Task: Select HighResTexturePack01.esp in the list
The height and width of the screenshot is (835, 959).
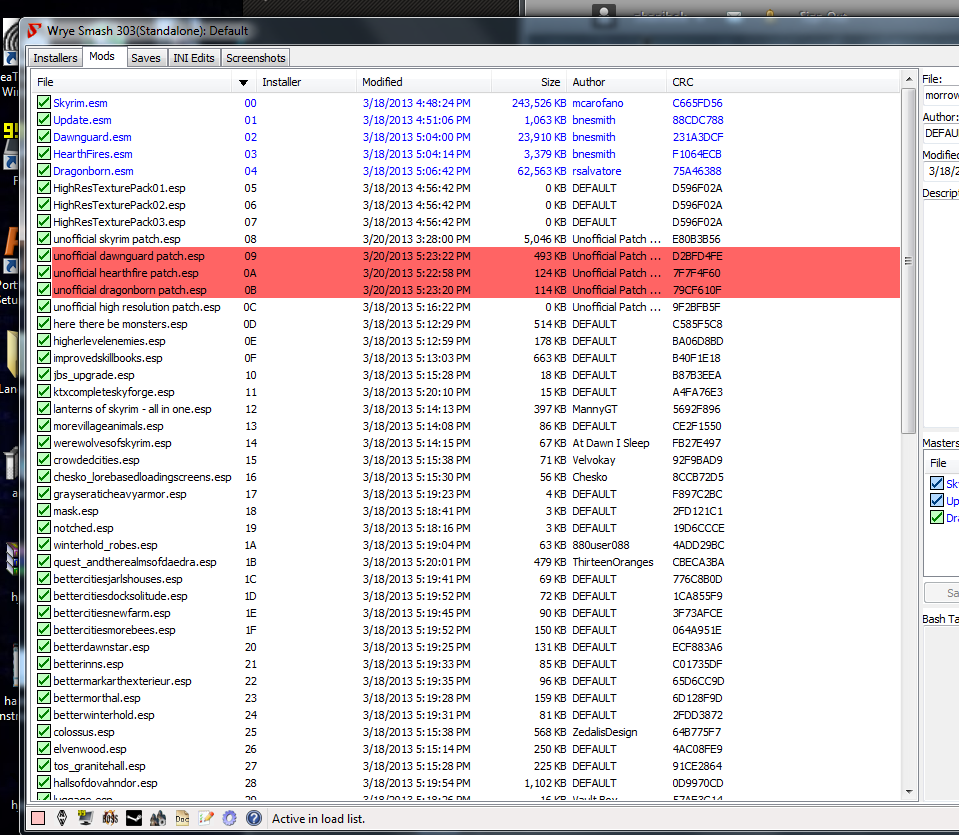Action: 119,188
